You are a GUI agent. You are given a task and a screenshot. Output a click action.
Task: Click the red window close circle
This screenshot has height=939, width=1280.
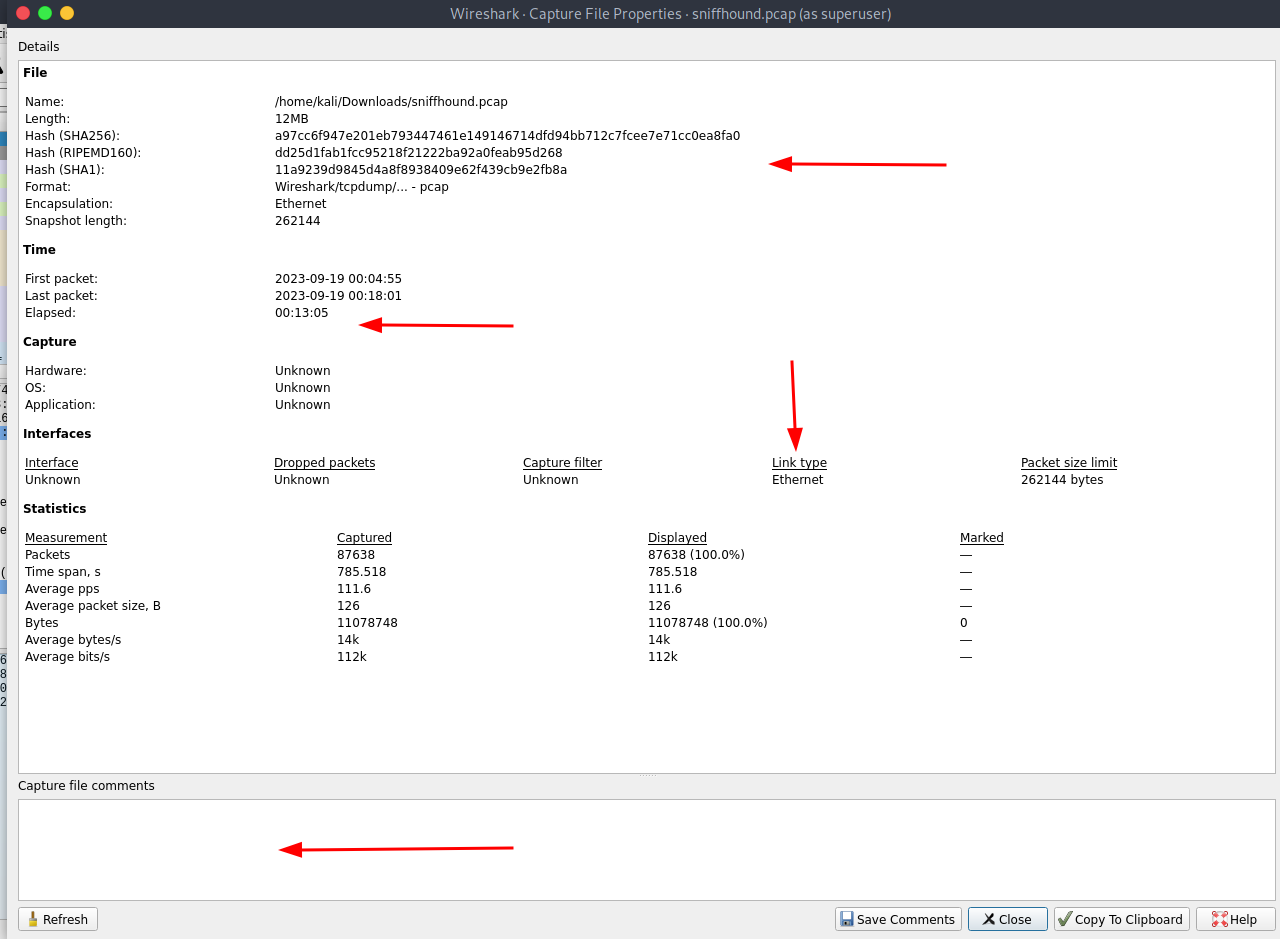coord(23,13)
